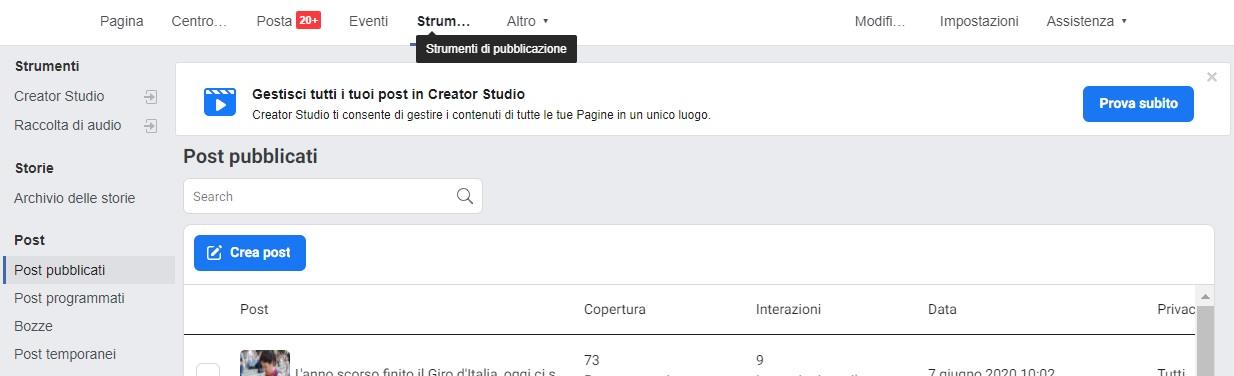Viewport: 1234px width, 376px height.
Task: Open Creator Studio in sidebar
Action: (59, 97)
